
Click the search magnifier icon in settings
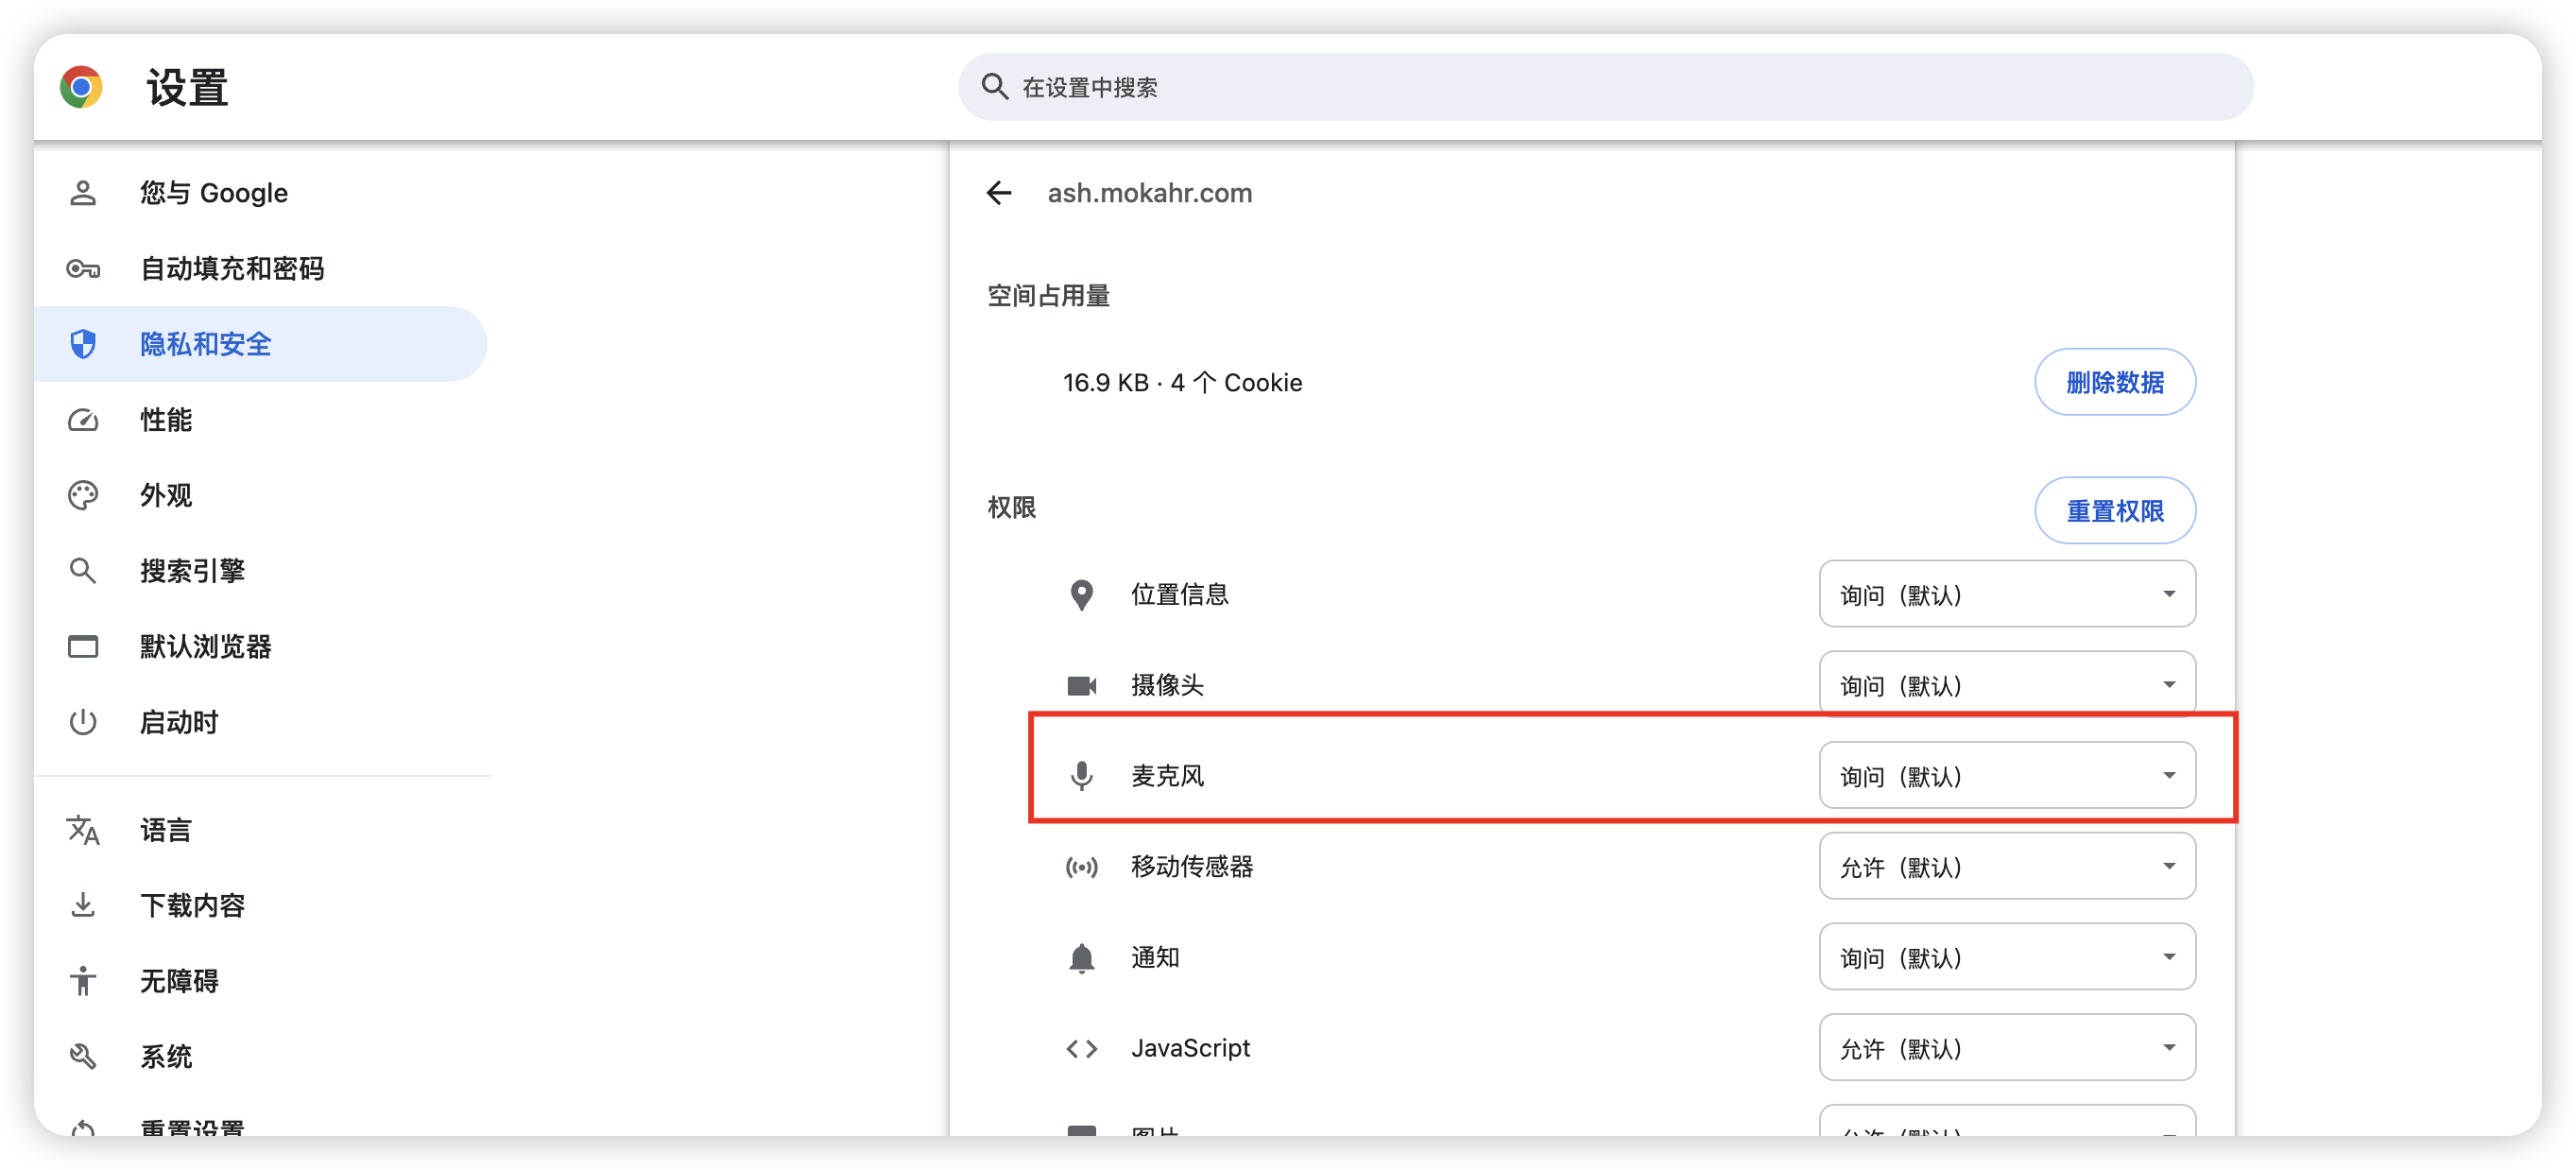(994, 87)
